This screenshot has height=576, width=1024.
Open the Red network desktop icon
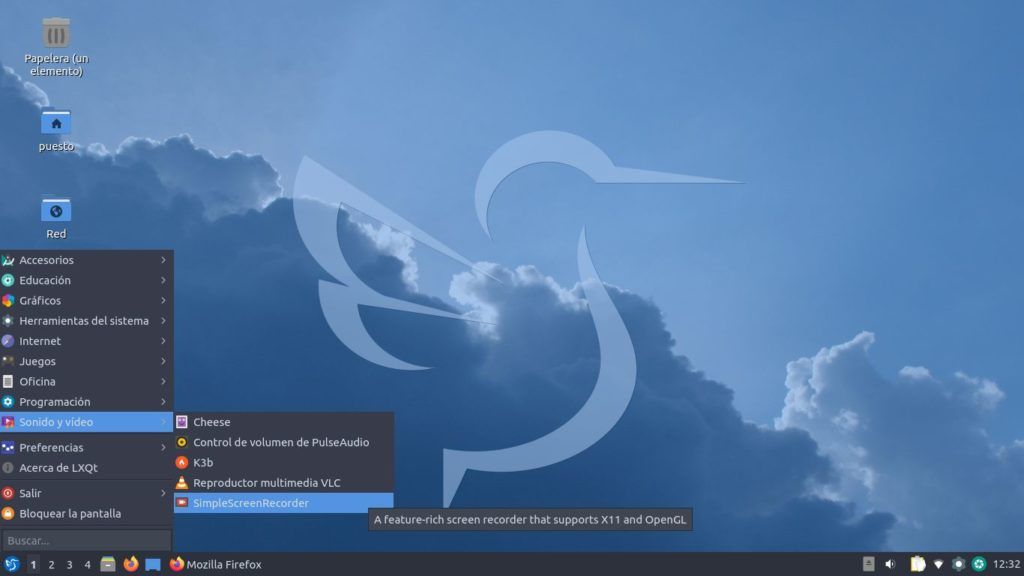pyautogui.click(x=56, y=210)
